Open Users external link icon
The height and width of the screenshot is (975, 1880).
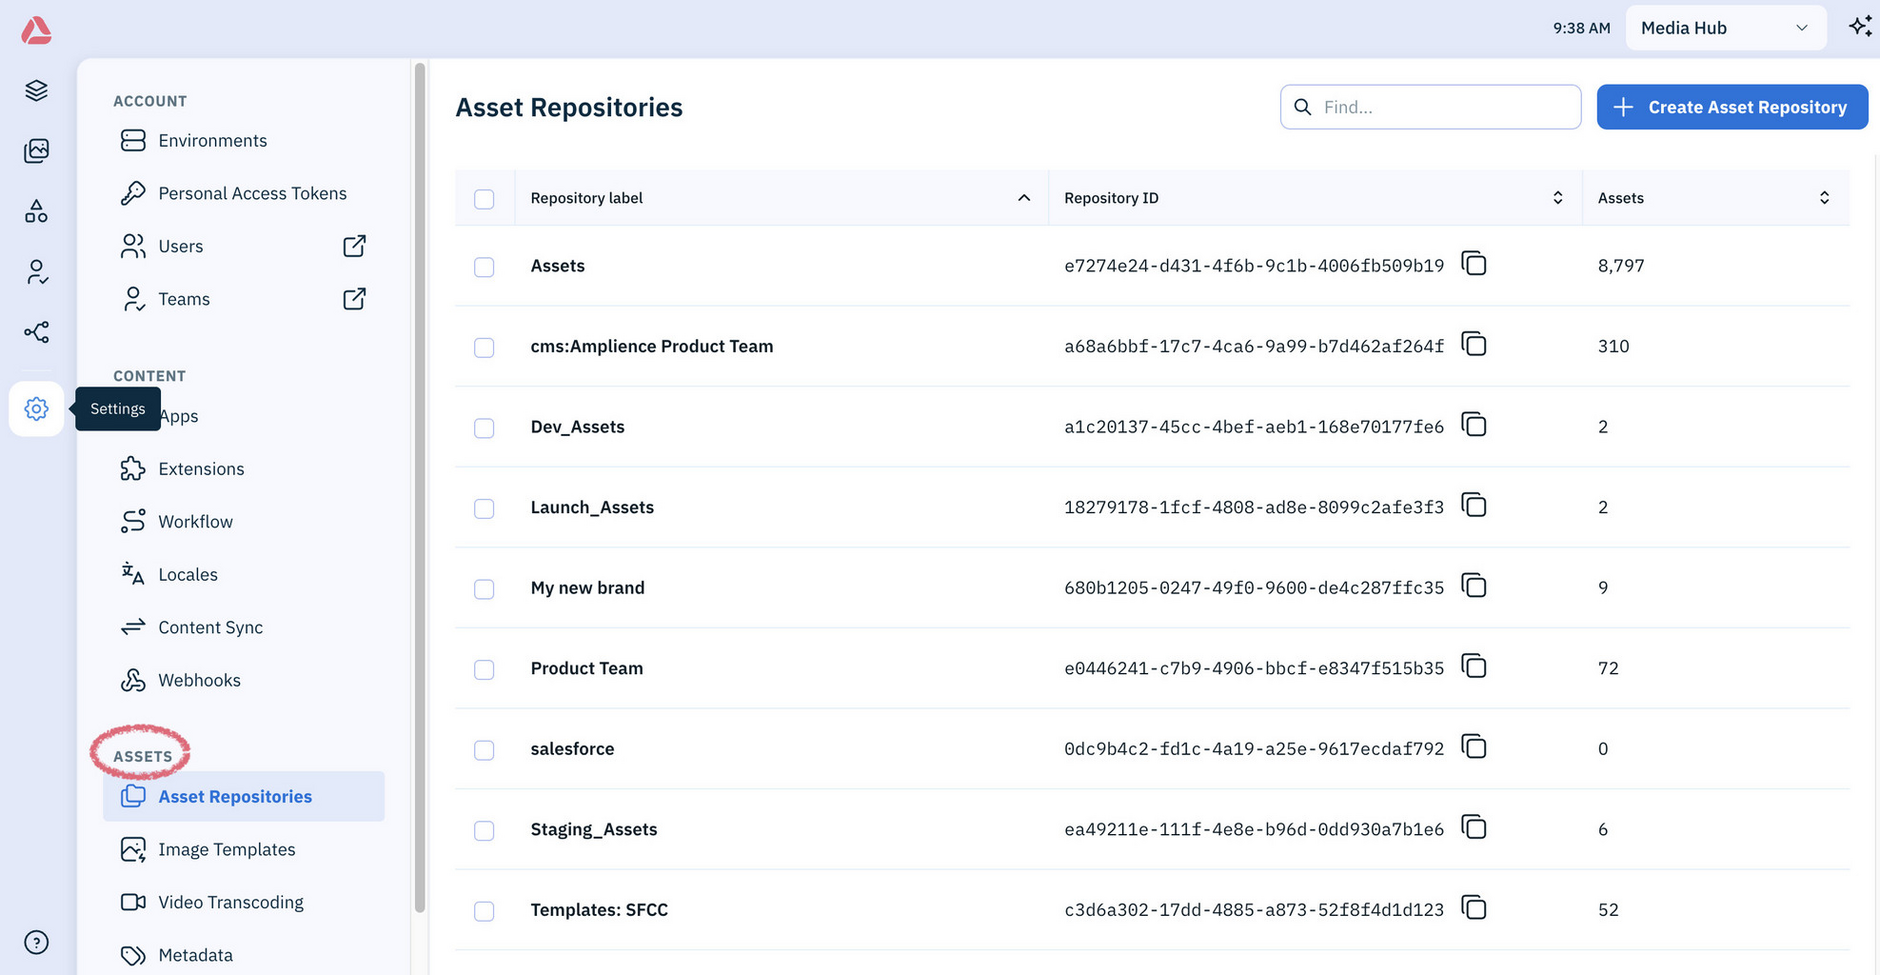tap(354, 246)
